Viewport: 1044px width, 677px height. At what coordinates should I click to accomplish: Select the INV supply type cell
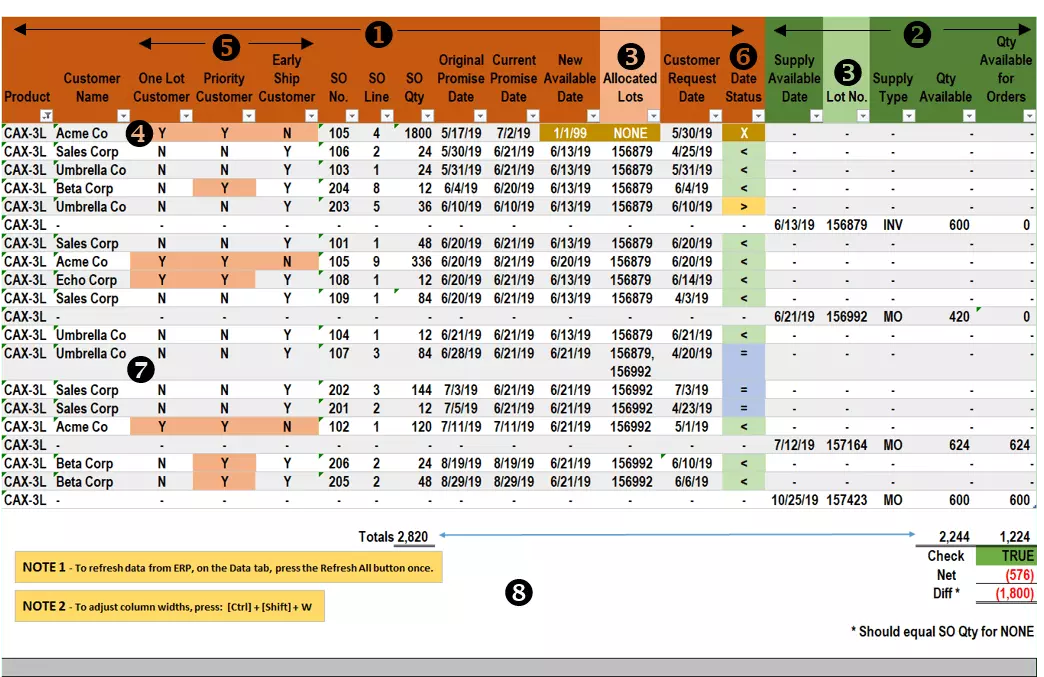(893, 225)
